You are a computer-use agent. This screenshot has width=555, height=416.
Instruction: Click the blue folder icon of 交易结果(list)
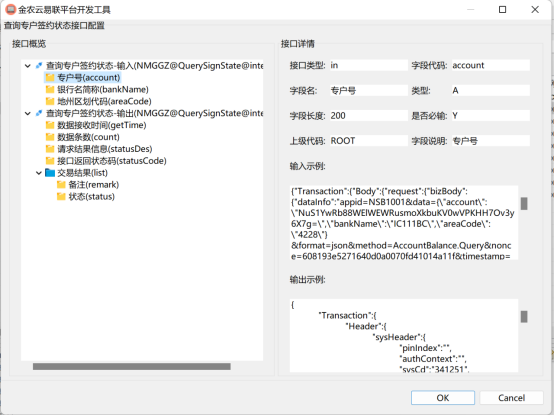[50, 173]
